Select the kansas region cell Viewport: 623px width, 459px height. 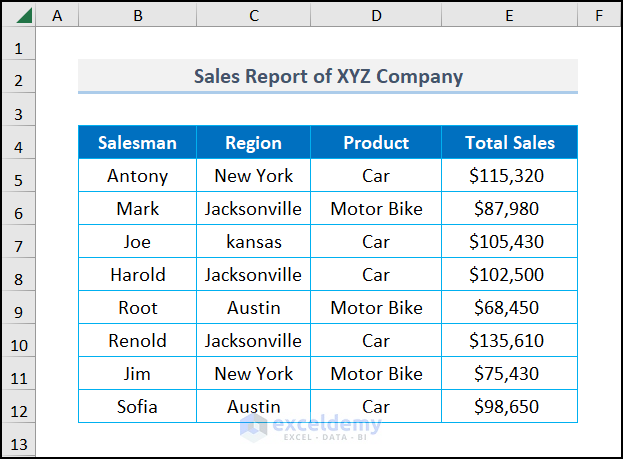253,242
